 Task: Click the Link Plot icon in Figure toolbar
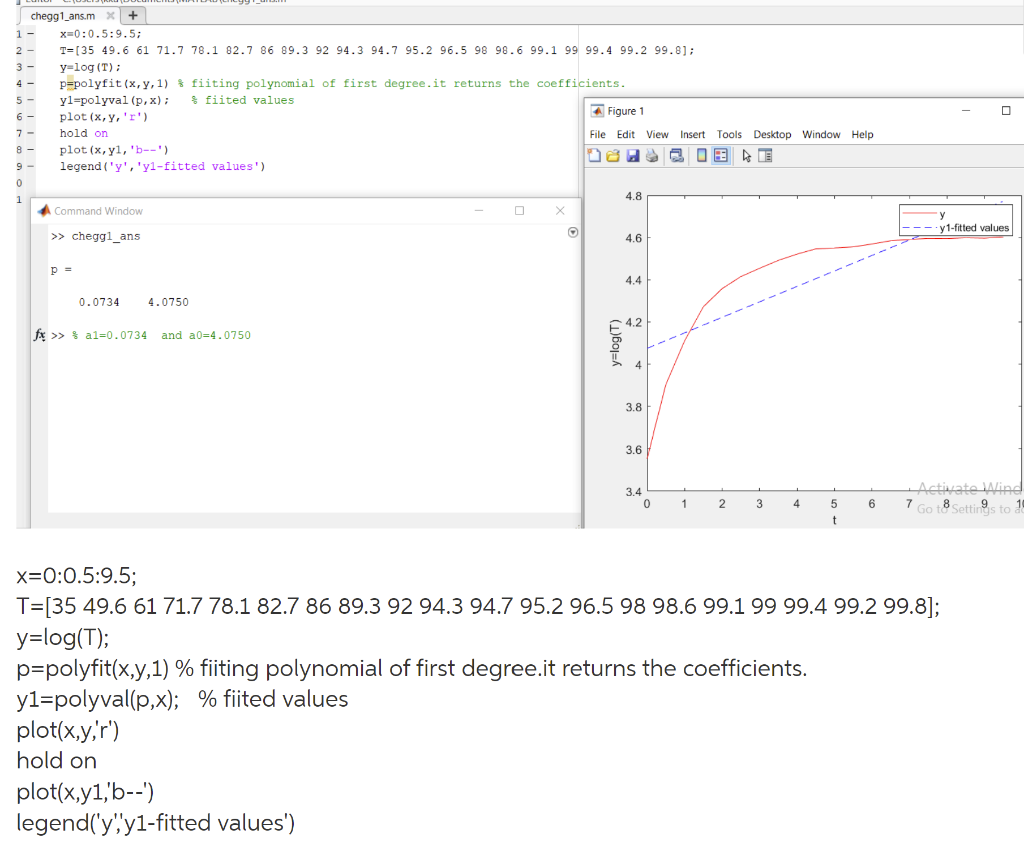tap(677, 155)
